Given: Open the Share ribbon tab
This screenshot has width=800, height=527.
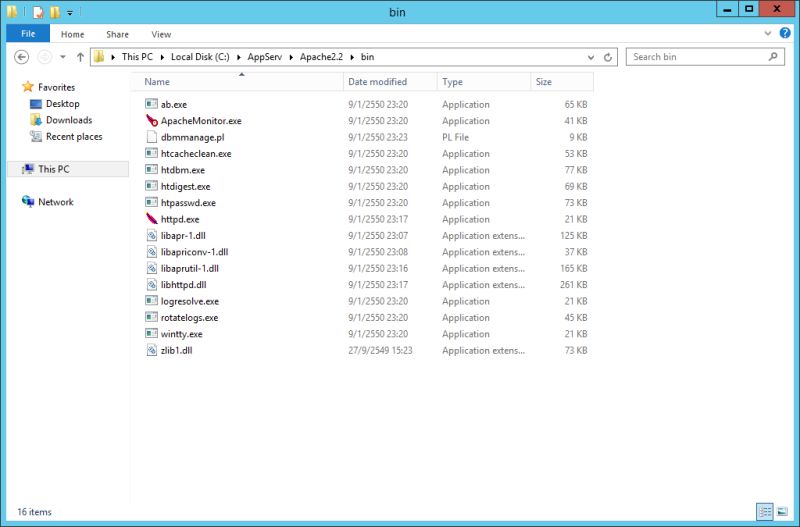Looking at the screenshot, I should [x=117, y=34].
